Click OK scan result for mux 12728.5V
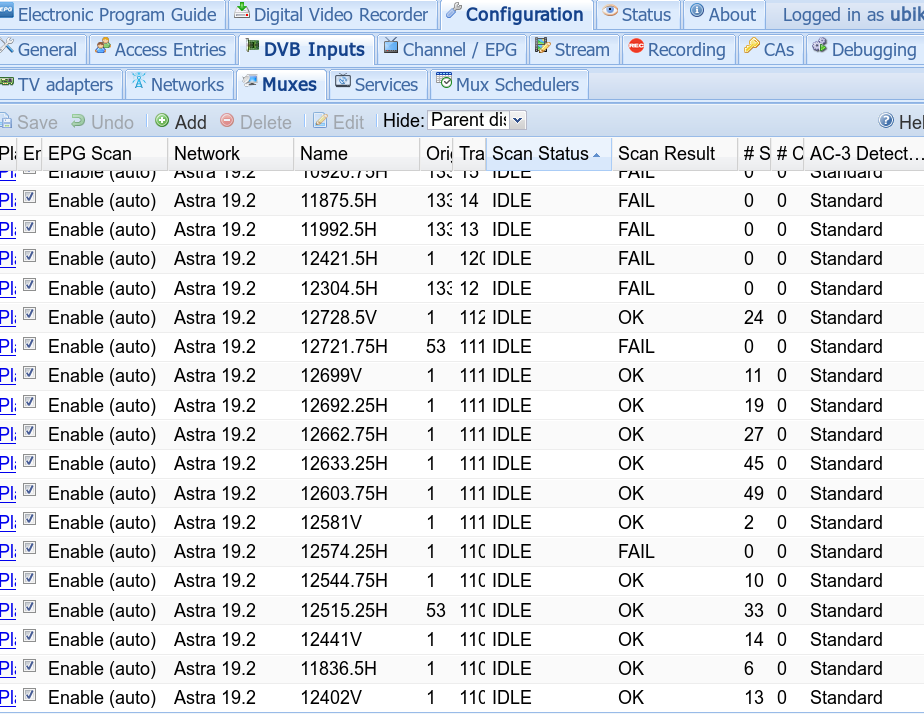924x714 pixels. point(631,318)
